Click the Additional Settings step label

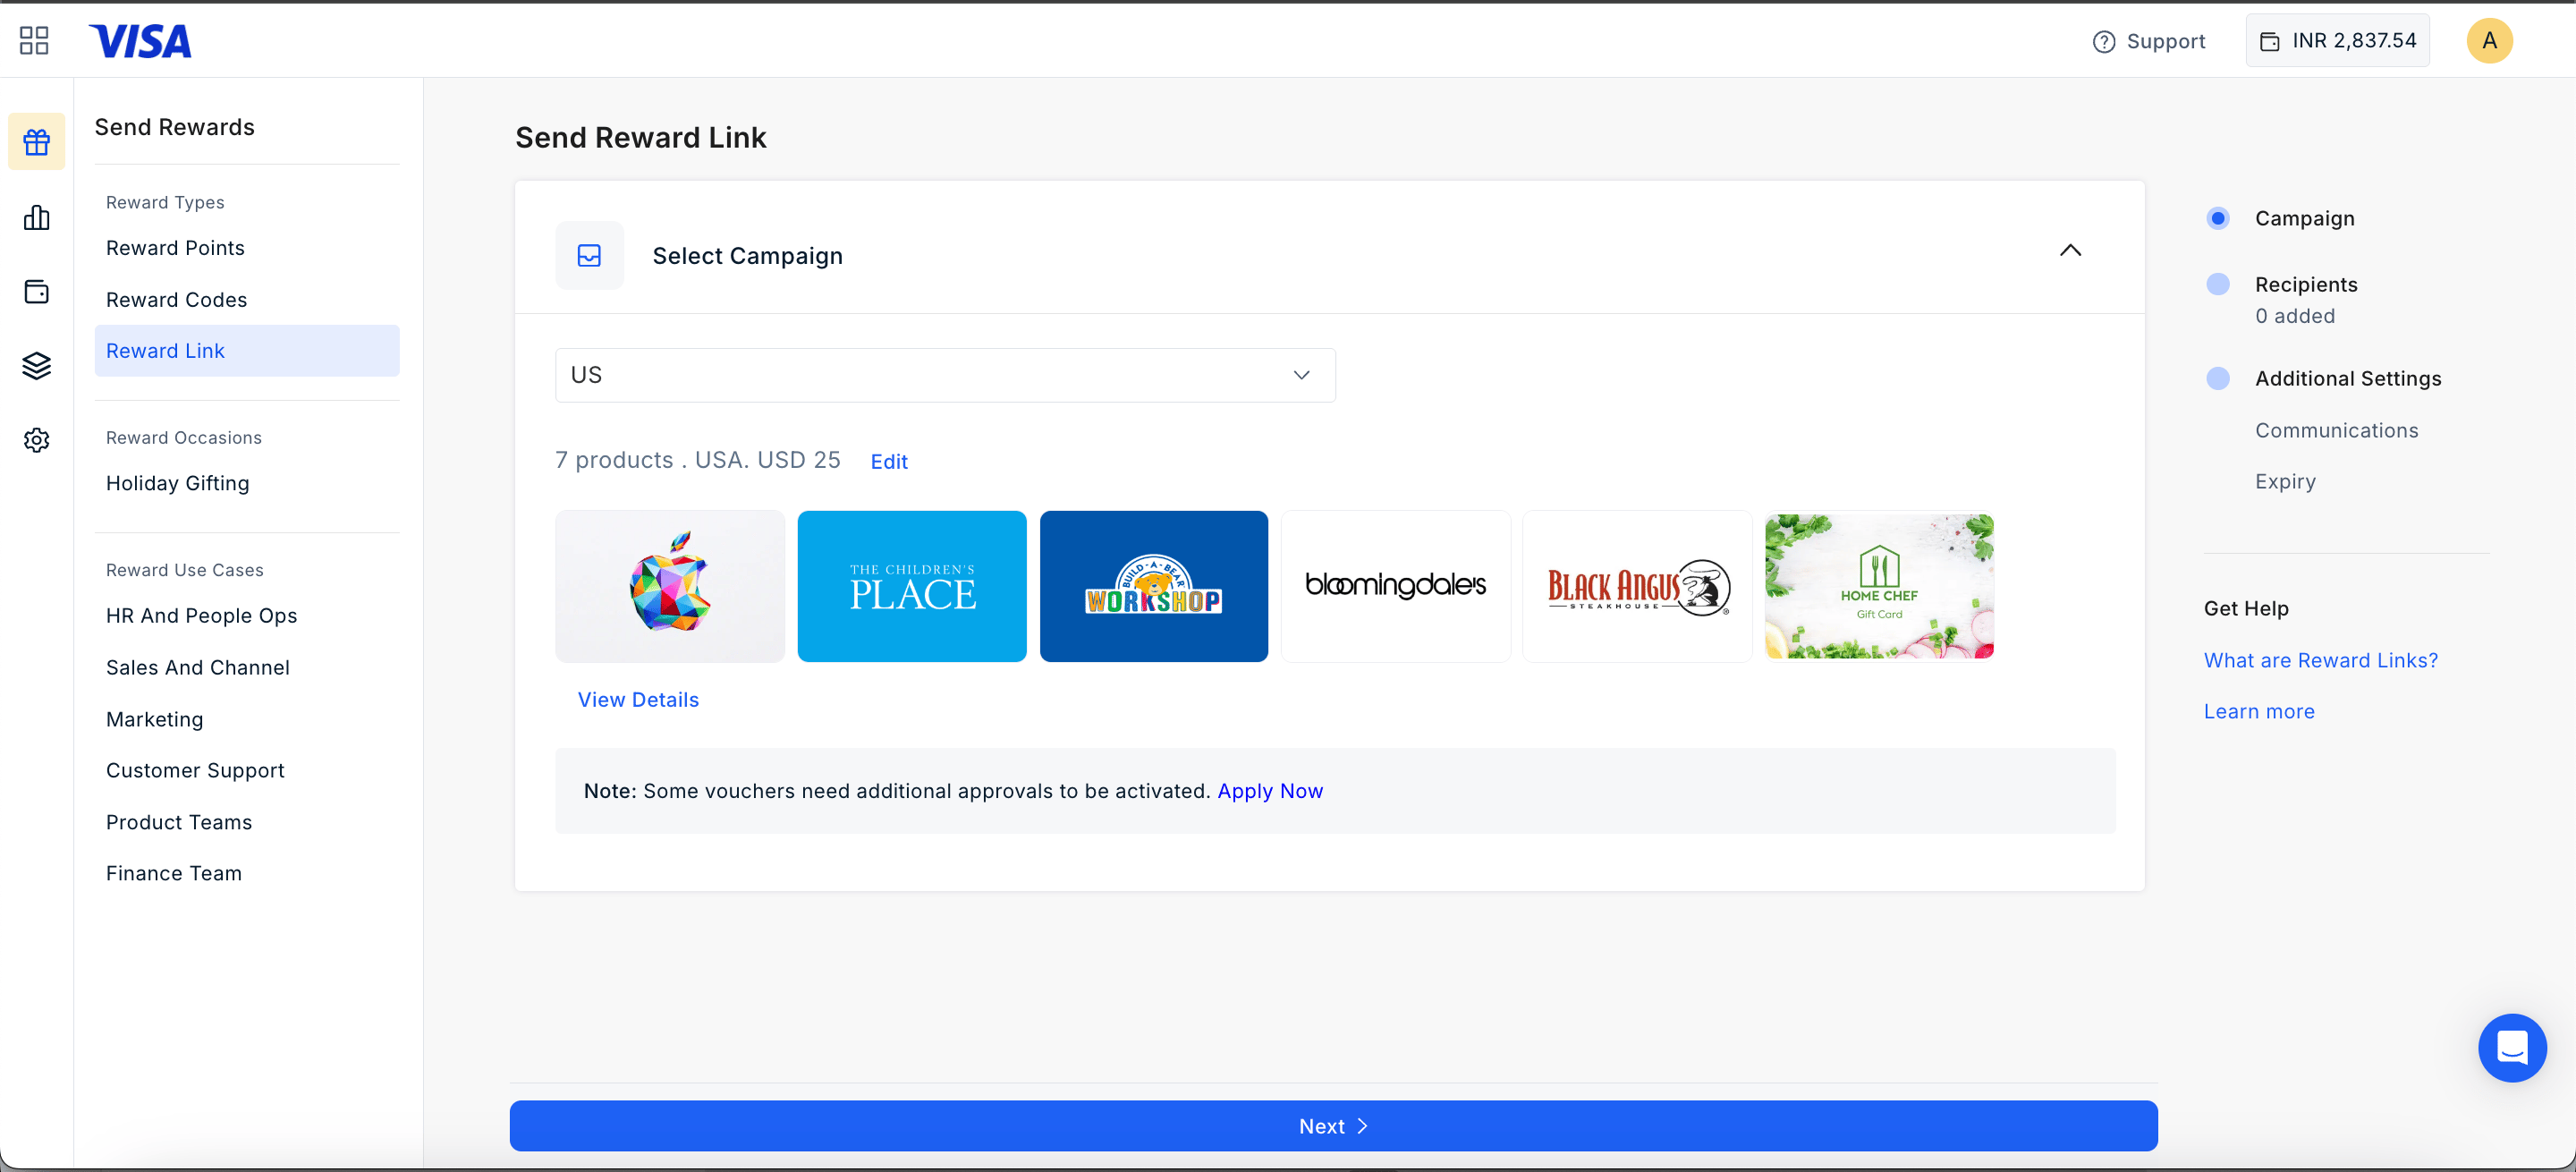(2348, 379)
